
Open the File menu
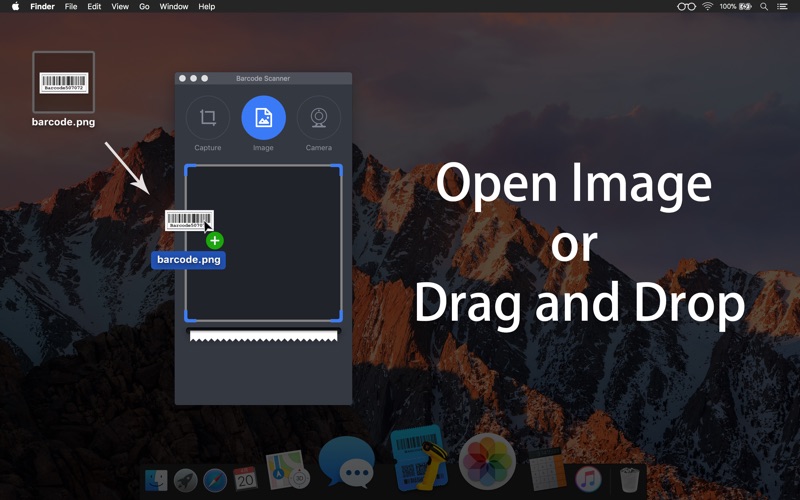click(x=71, y=6)
